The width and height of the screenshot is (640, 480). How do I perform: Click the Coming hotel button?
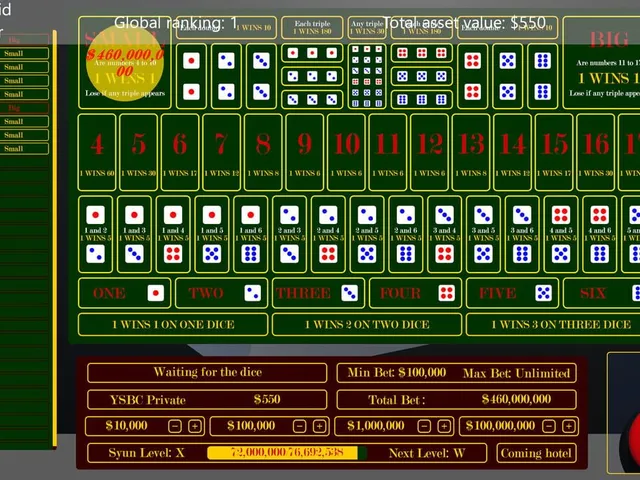tap(536, 453)
